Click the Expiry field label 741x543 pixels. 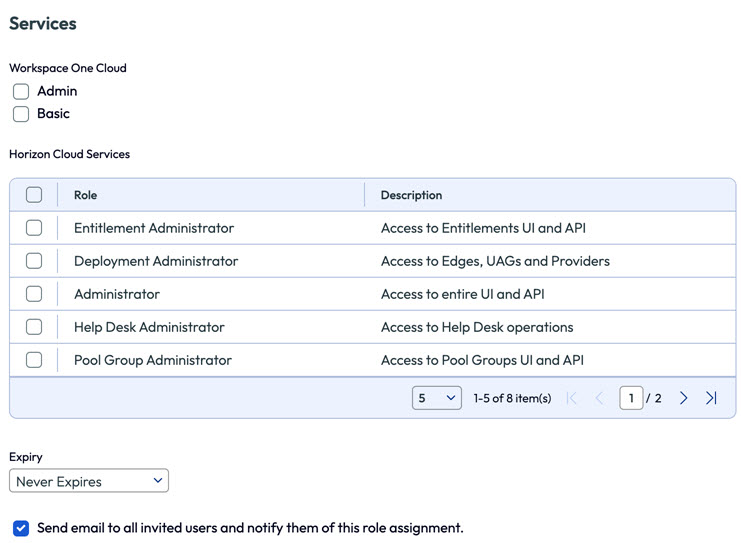tap(26, 457)
